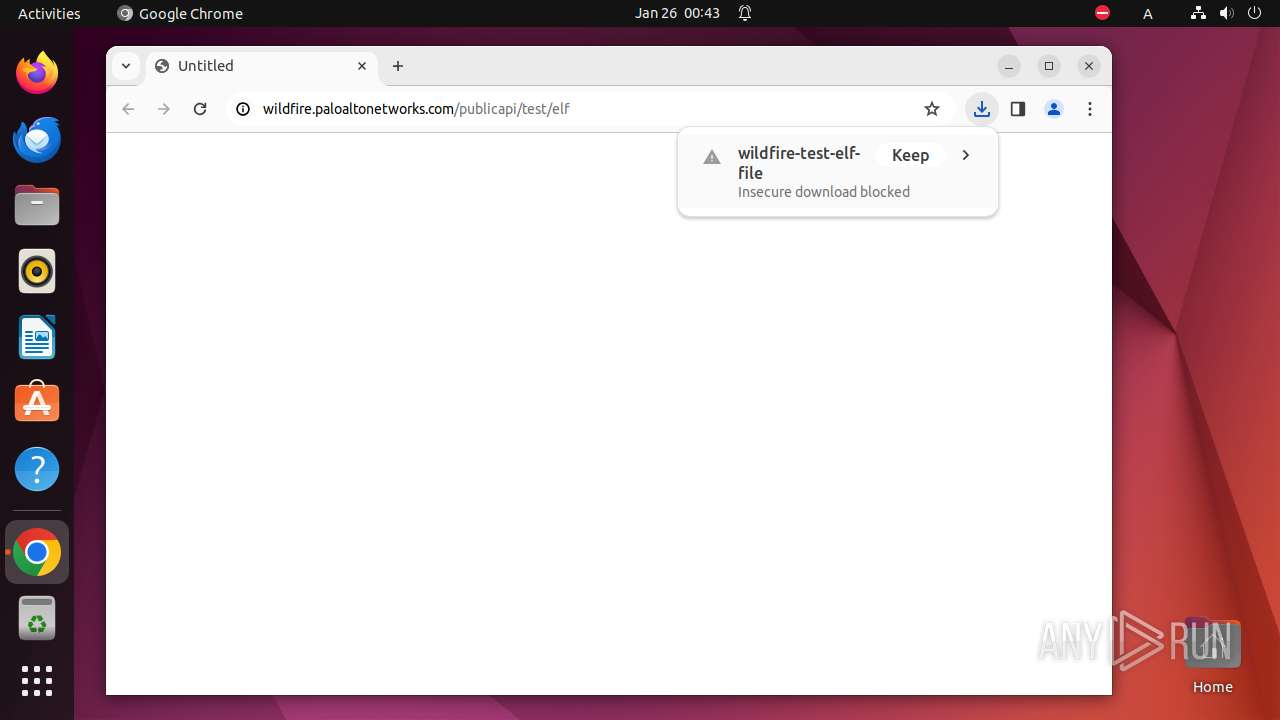Close the Untitled tab
The width and height of the screenshot is (1280, 720).
(x=362, y=66)
